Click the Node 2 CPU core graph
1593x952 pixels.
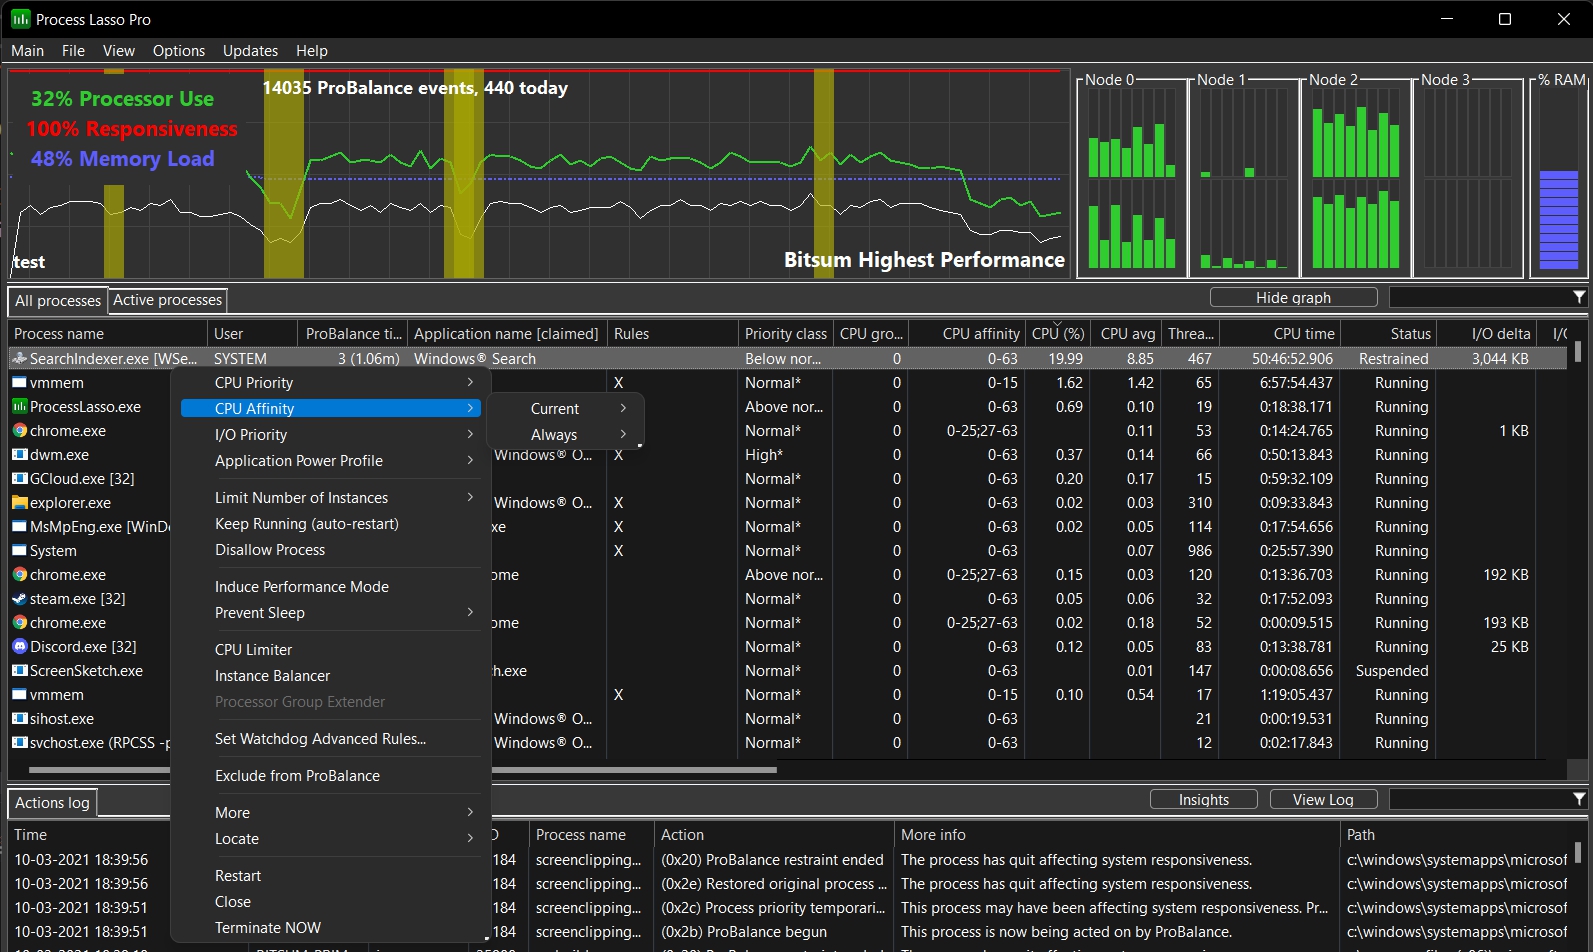[1356, 178]
